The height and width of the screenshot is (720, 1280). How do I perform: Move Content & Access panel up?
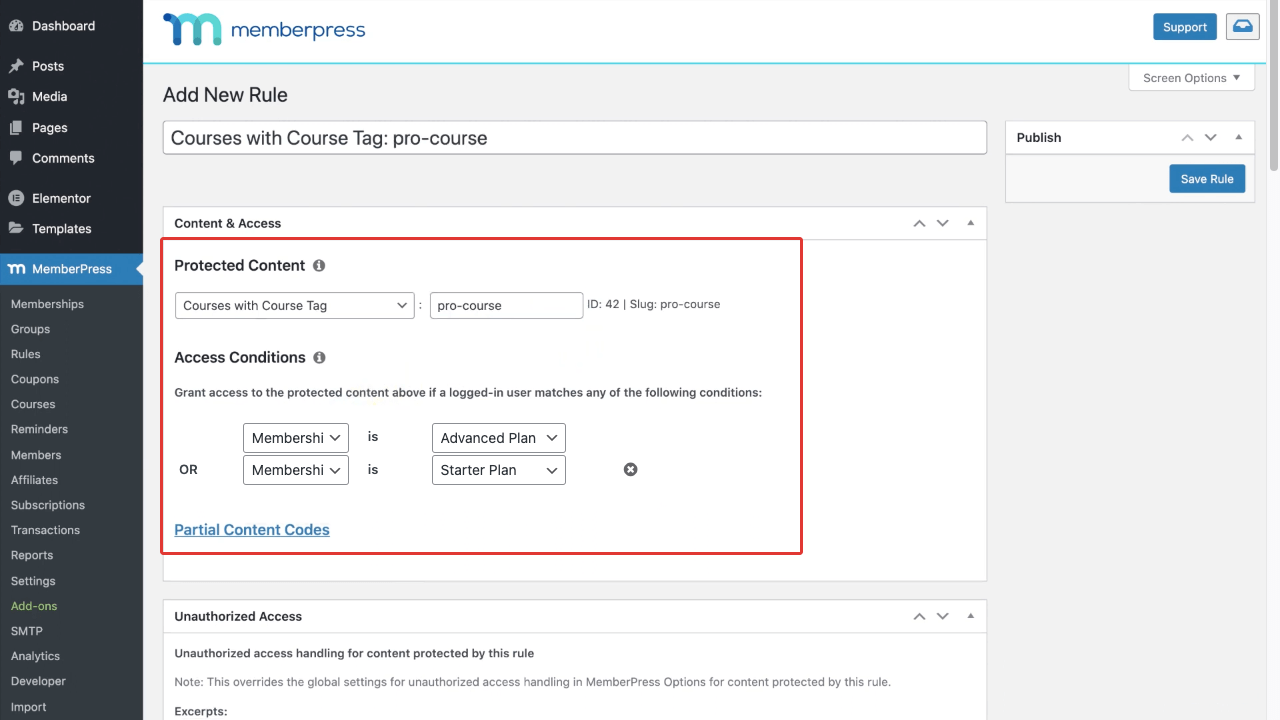(919, 223)
